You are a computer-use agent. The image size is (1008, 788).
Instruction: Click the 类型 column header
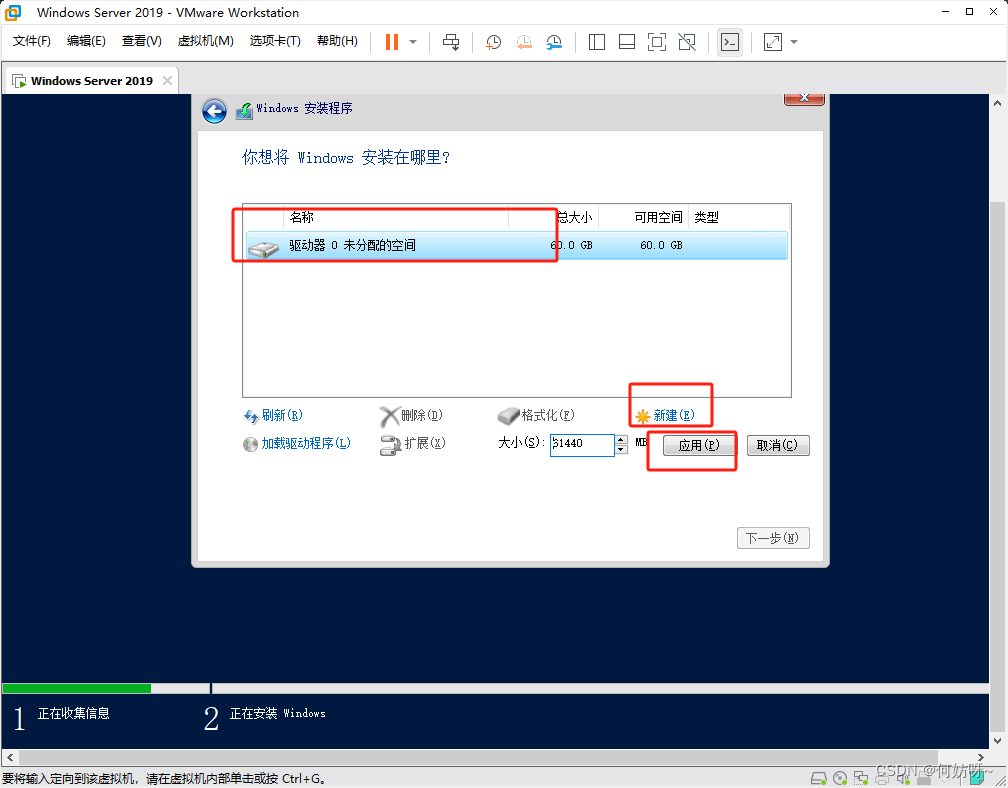point(739,217)
